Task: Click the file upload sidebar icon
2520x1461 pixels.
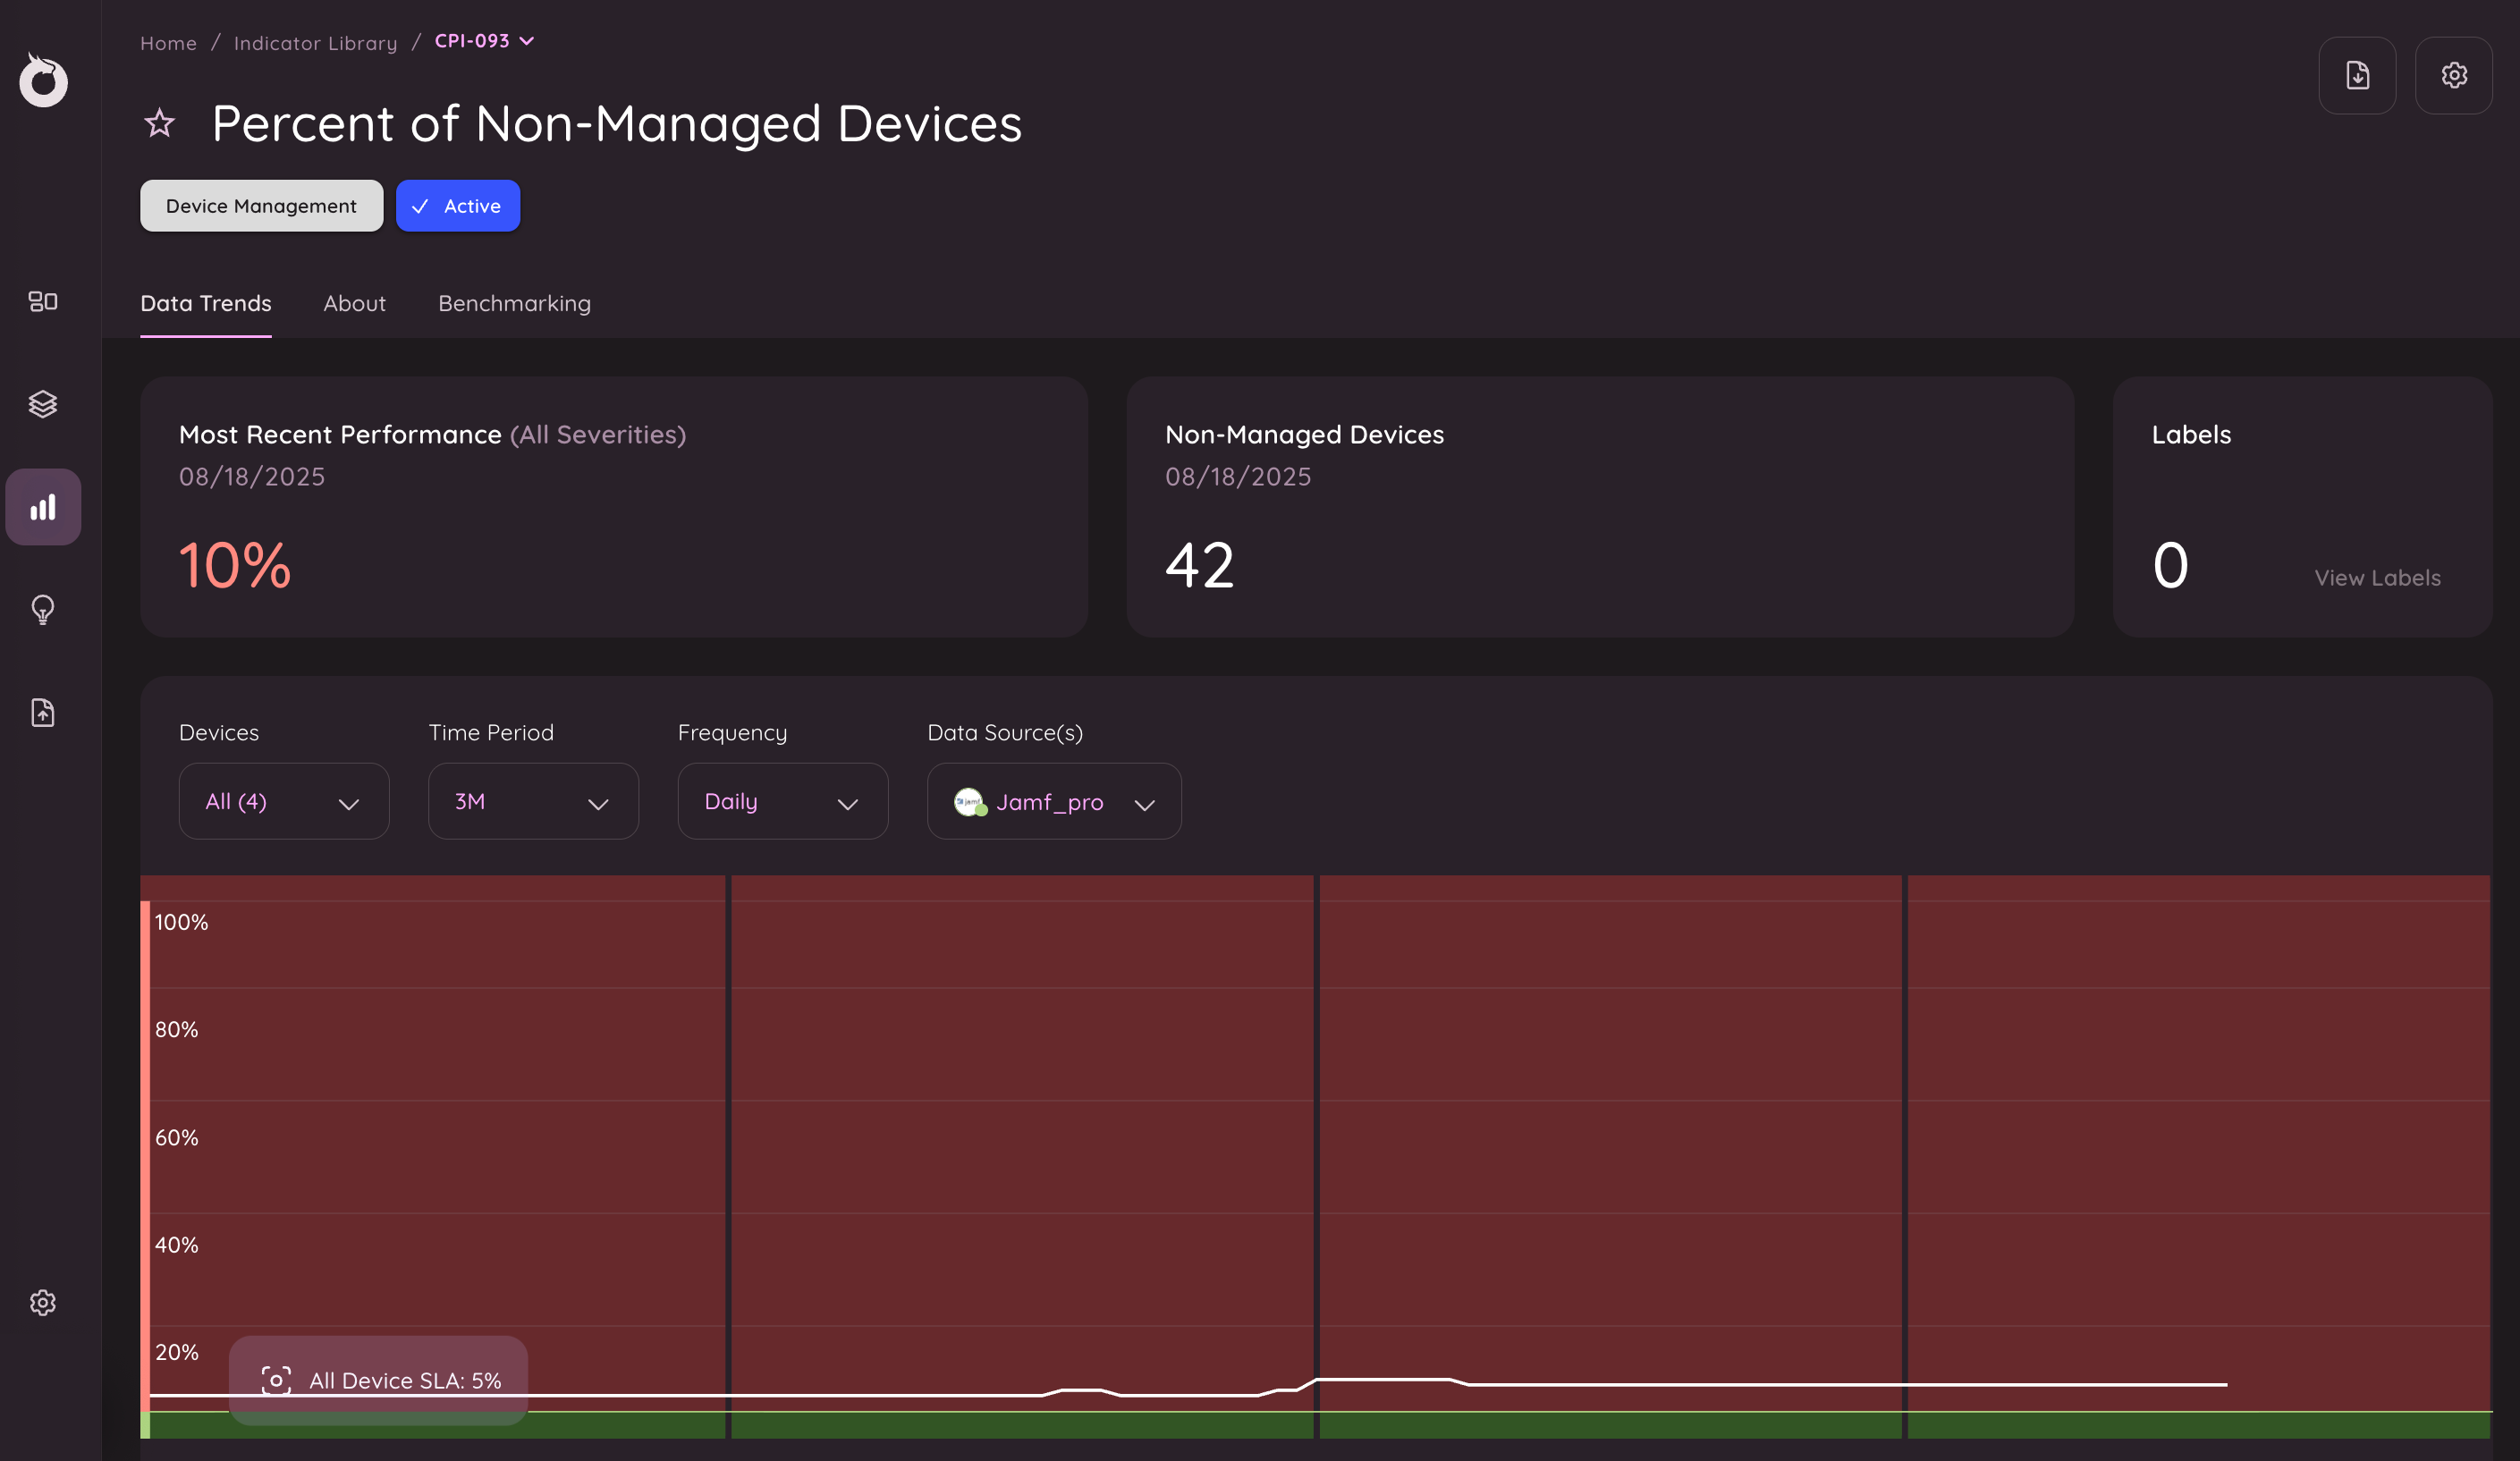Action: point(43,712)
